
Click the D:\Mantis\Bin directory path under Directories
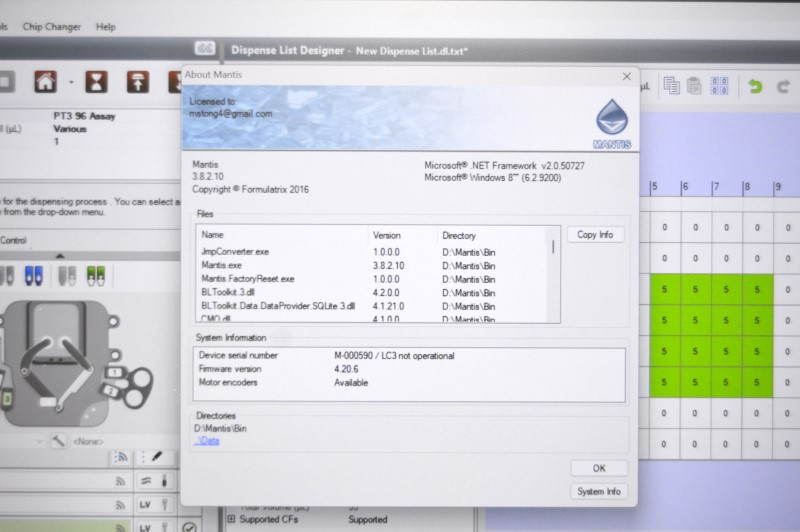pos(220,428)
